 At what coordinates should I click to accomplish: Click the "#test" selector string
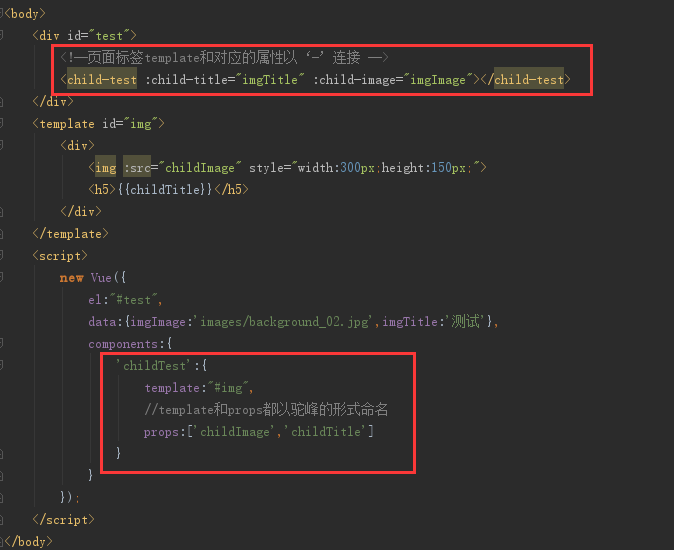(133, 299)
